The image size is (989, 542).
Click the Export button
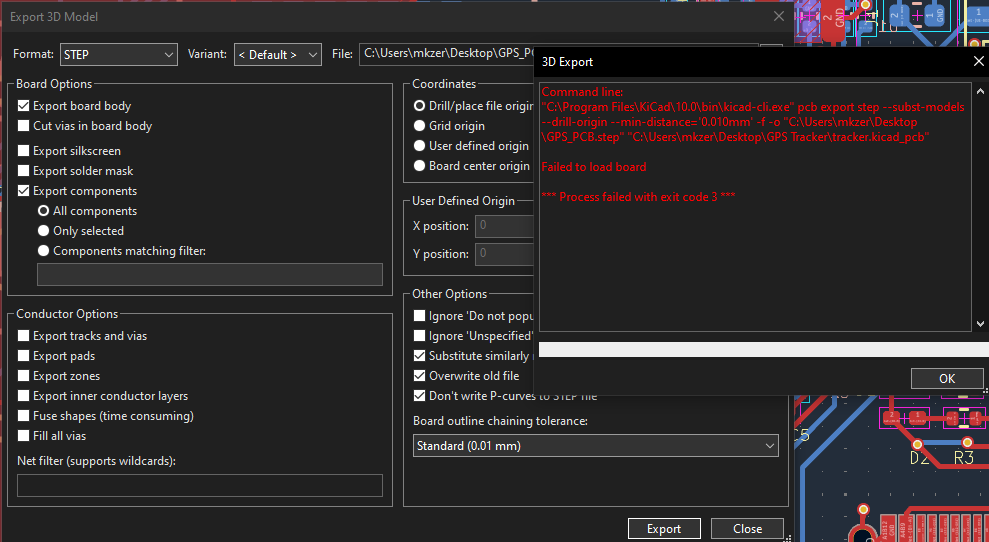tap(664, 529)
